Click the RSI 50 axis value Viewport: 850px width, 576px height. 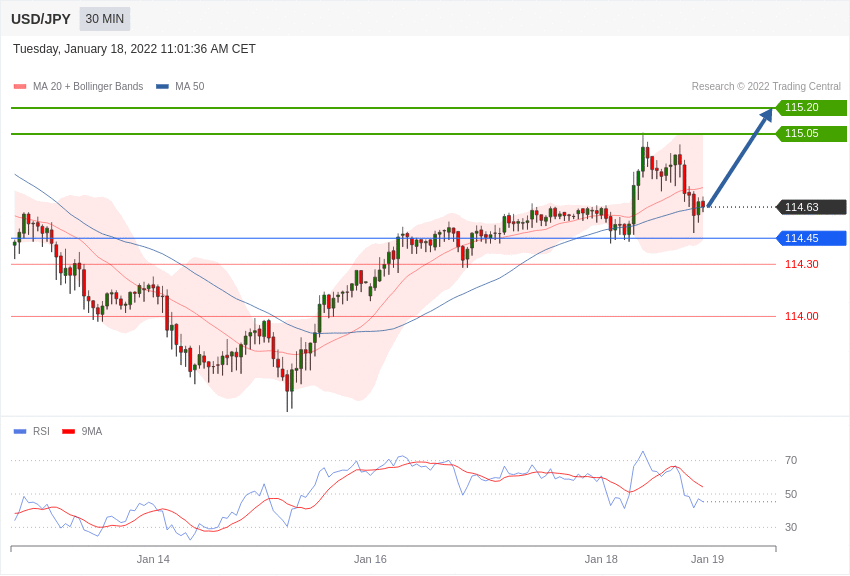791,494
